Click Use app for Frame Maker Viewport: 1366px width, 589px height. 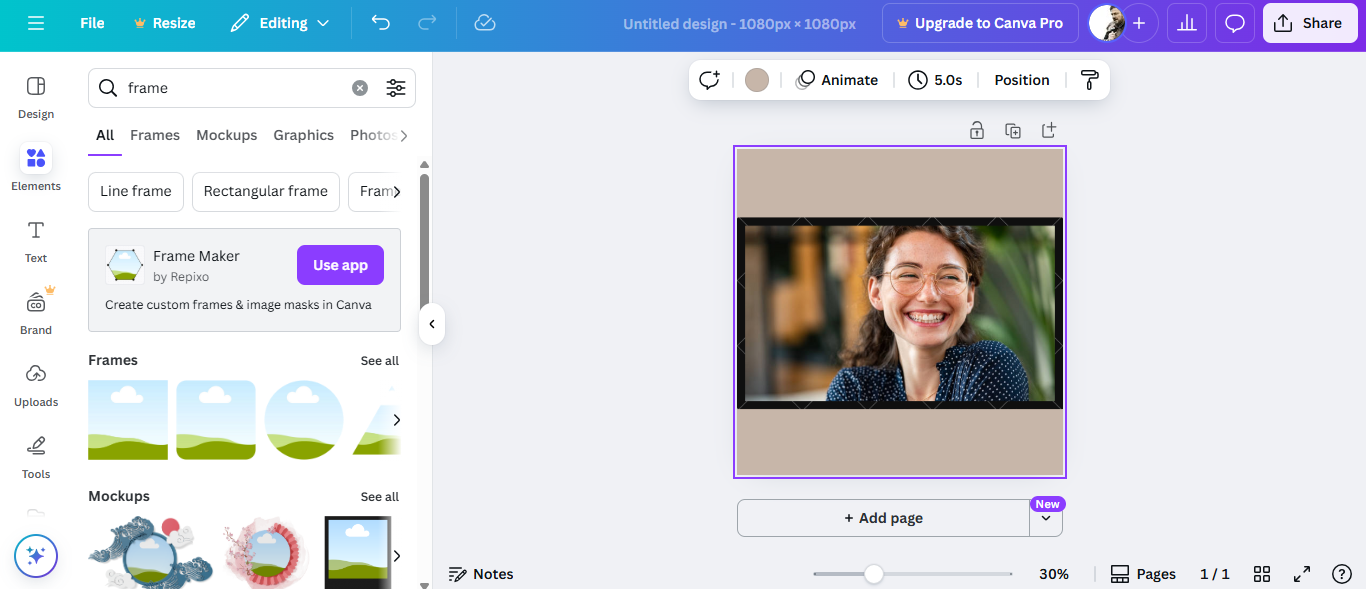click(x=340, y=264)
